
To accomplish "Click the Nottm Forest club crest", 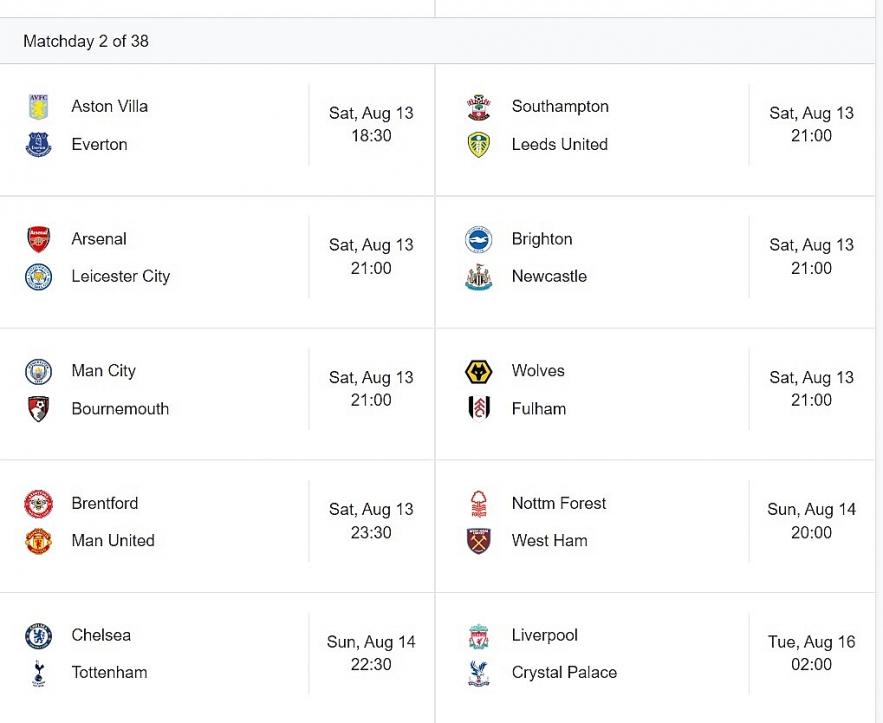I will 479,504.
